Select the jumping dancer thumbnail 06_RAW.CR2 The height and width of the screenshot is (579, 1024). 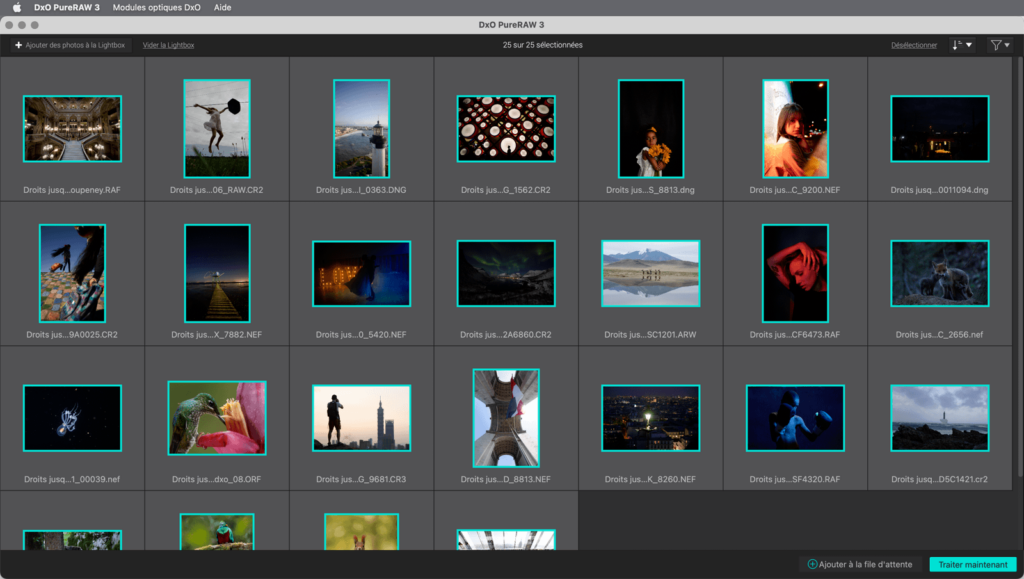coord(217,129)
